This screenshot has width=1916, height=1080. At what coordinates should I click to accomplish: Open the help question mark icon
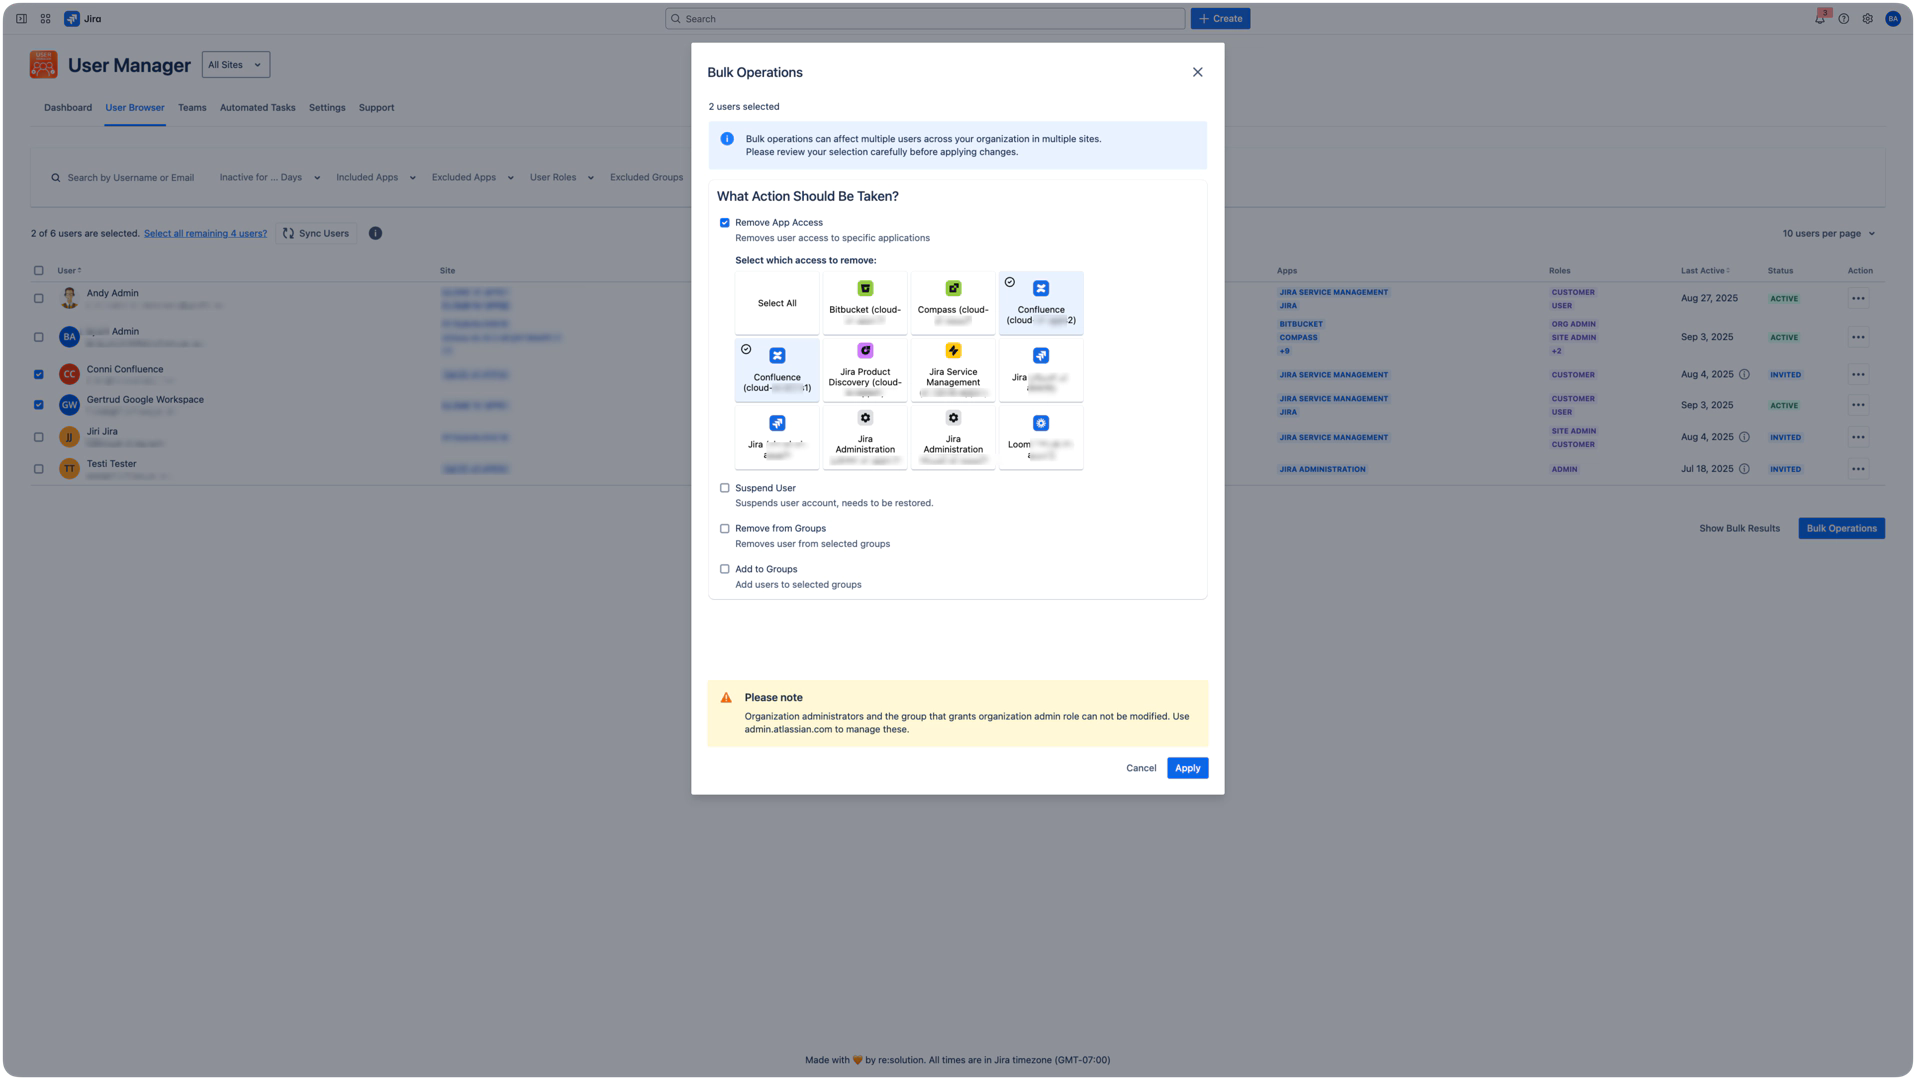pos(1844,19)
